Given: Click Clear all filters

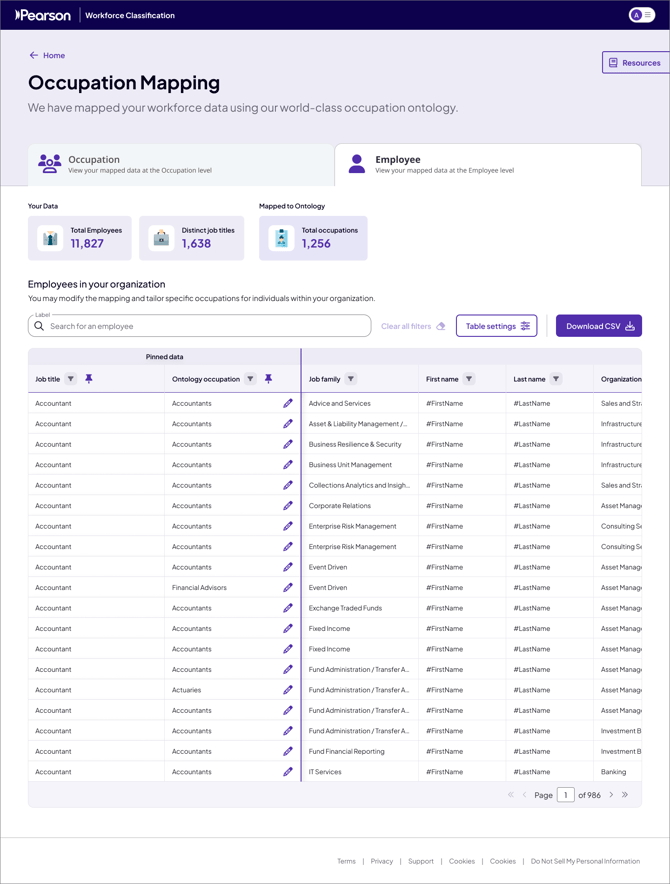Looking at the screenshot, I should click(x=413, y=326).
